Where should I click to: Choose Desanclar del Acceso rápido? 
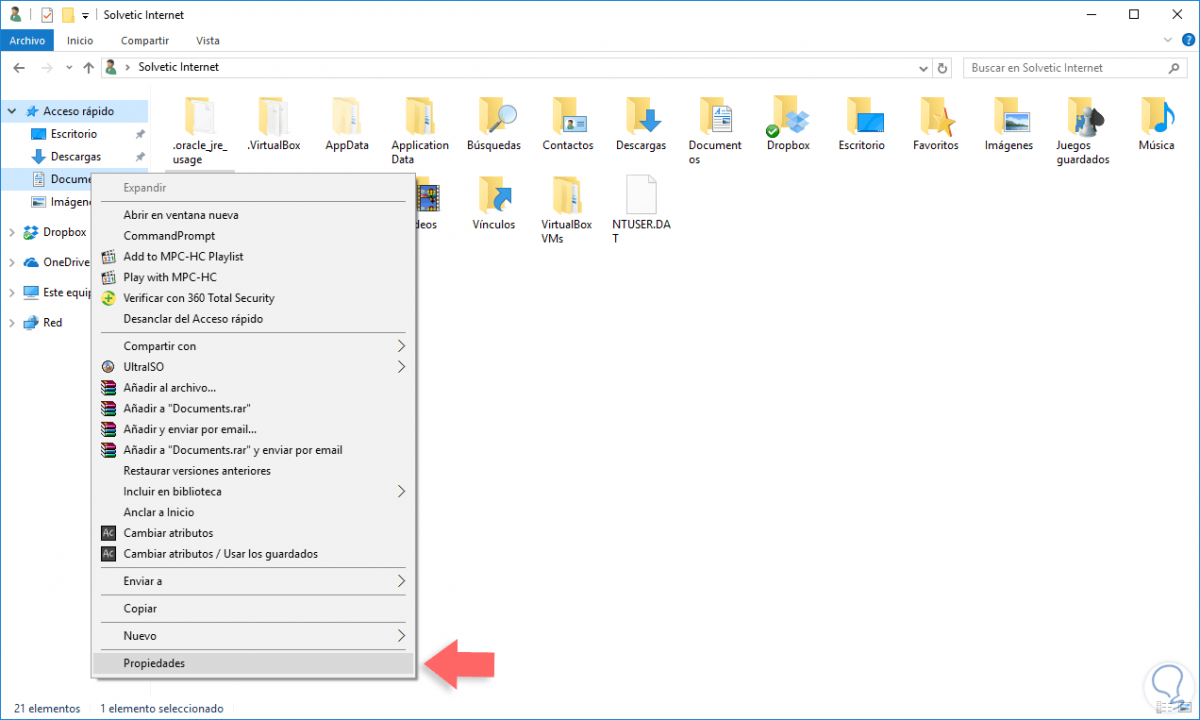pyautogui.click(x=253, y=319)
